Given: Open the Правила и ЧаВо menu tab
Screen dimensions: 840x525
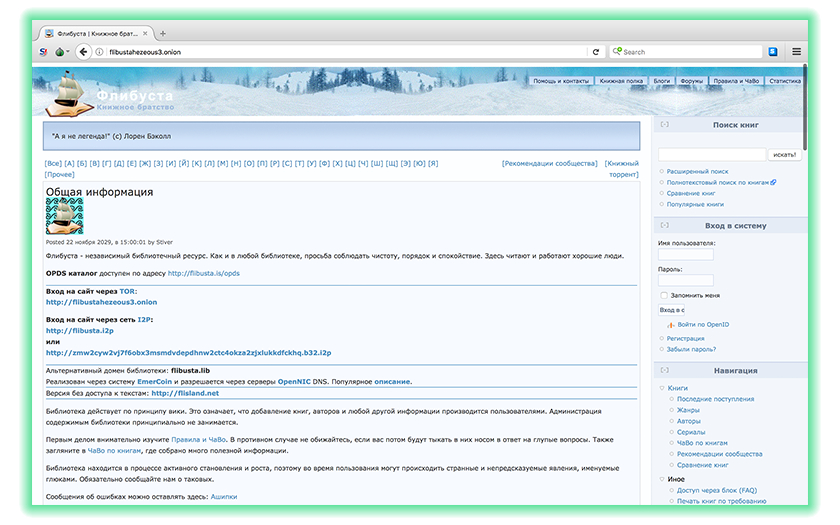Looking at the screenshot, I should pos(736,81).
